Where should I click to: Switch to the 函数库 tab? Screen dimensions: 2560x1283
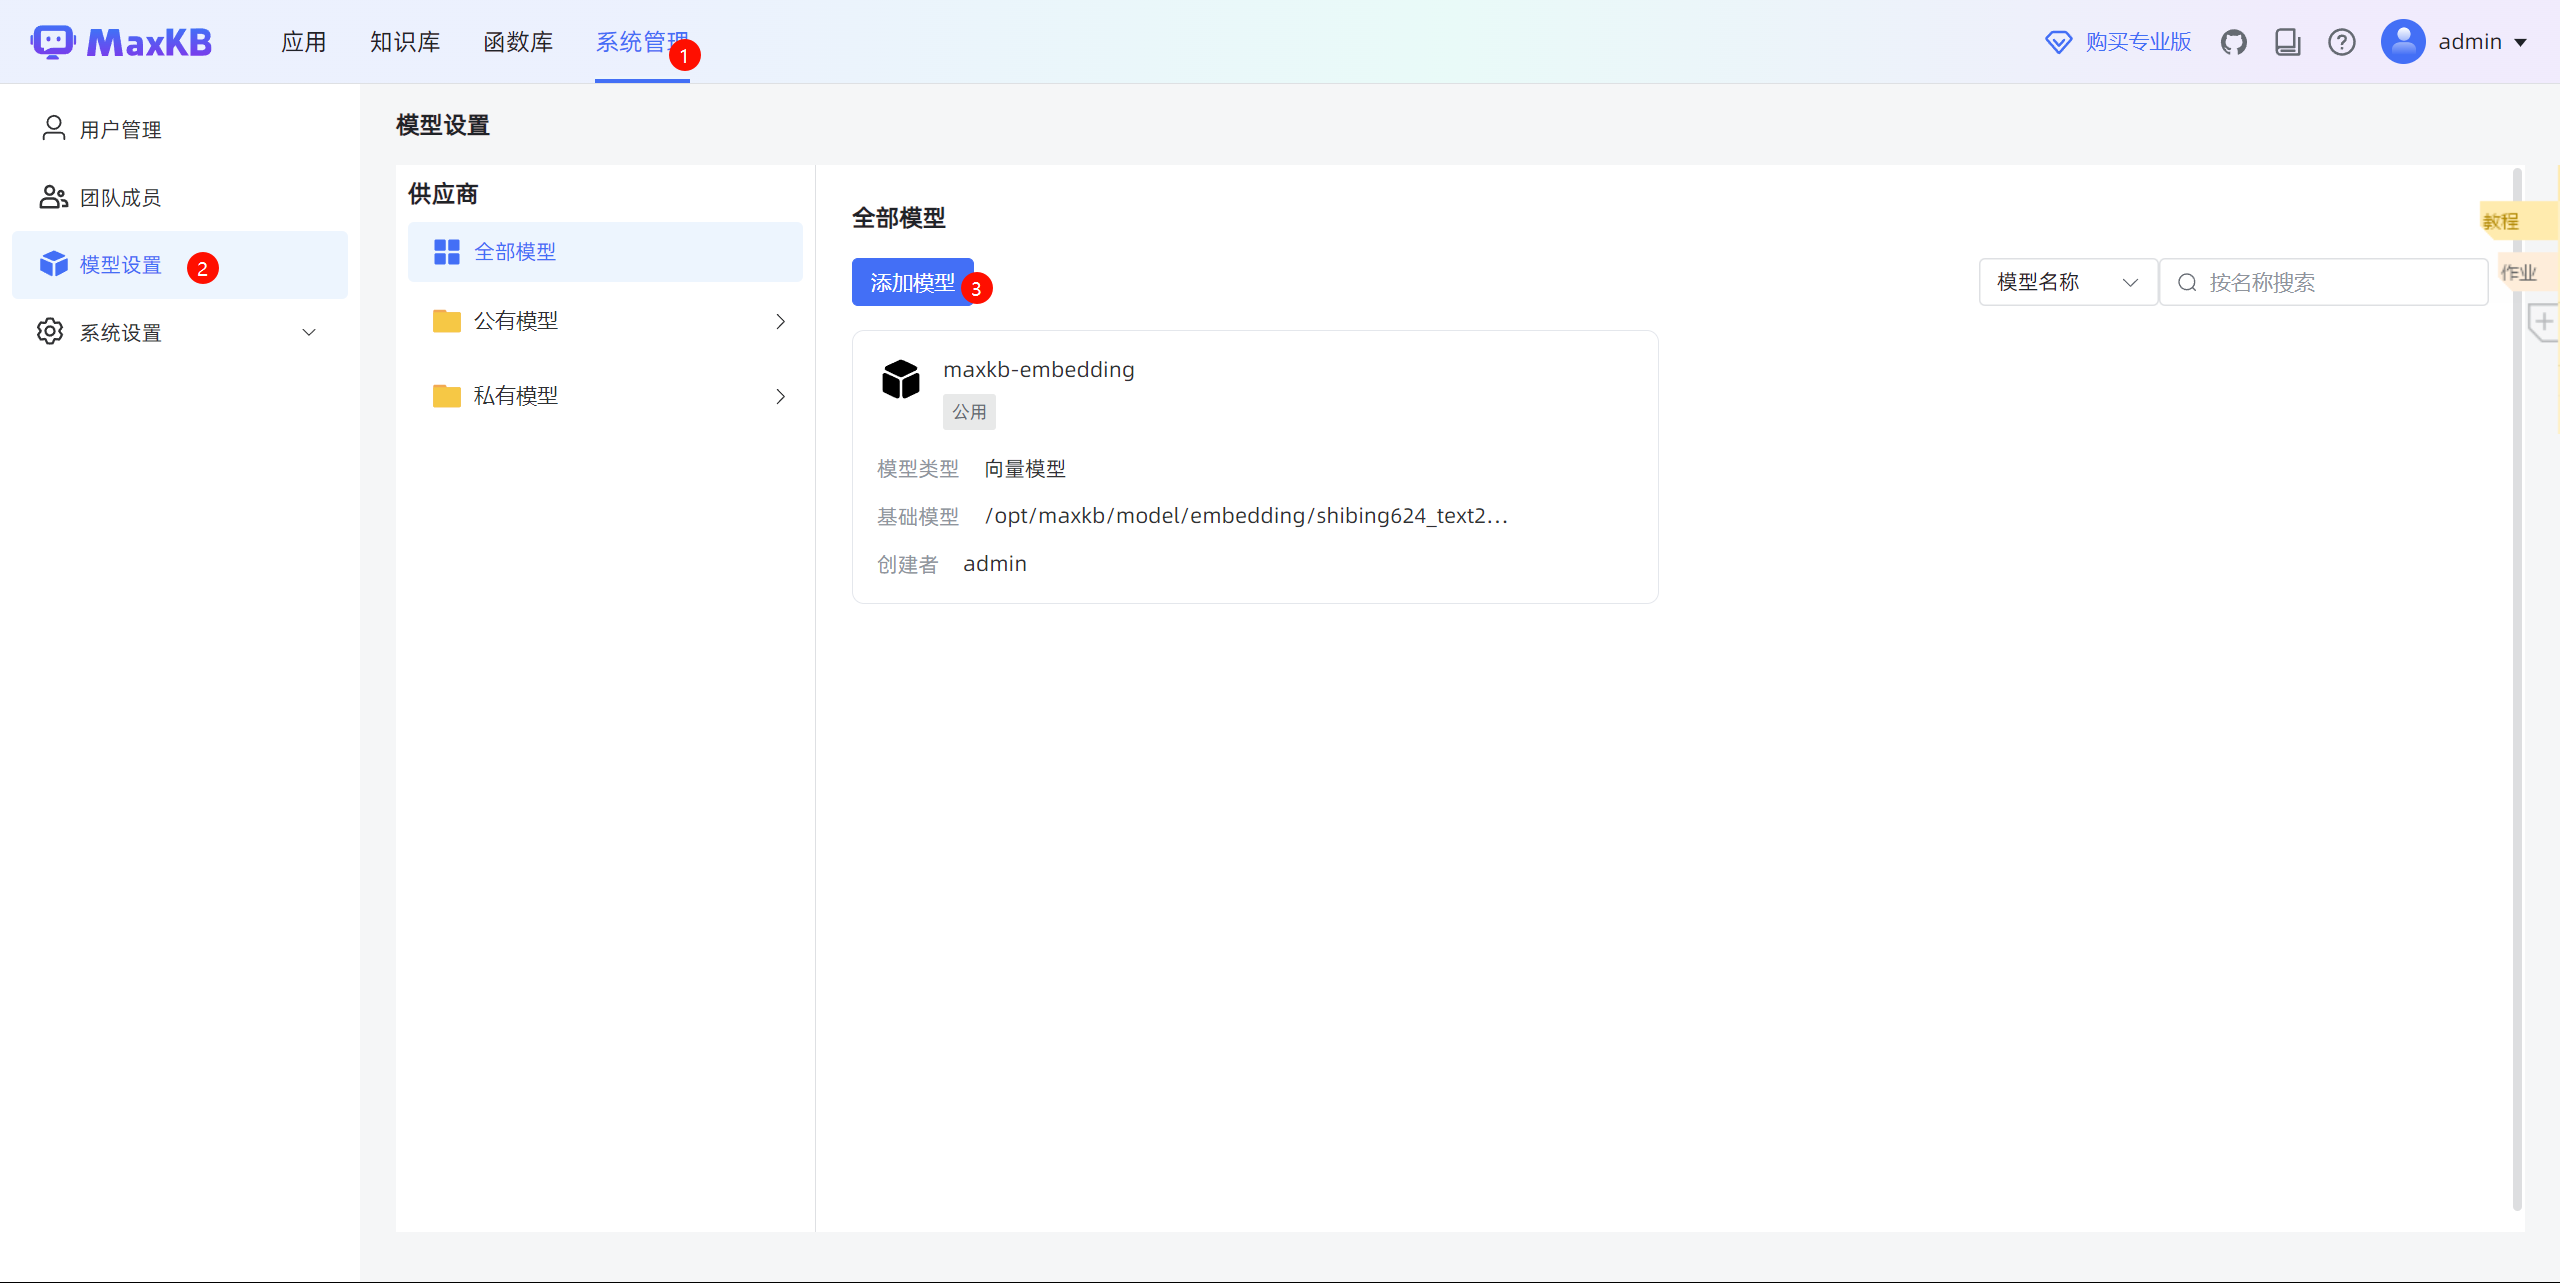518,42
